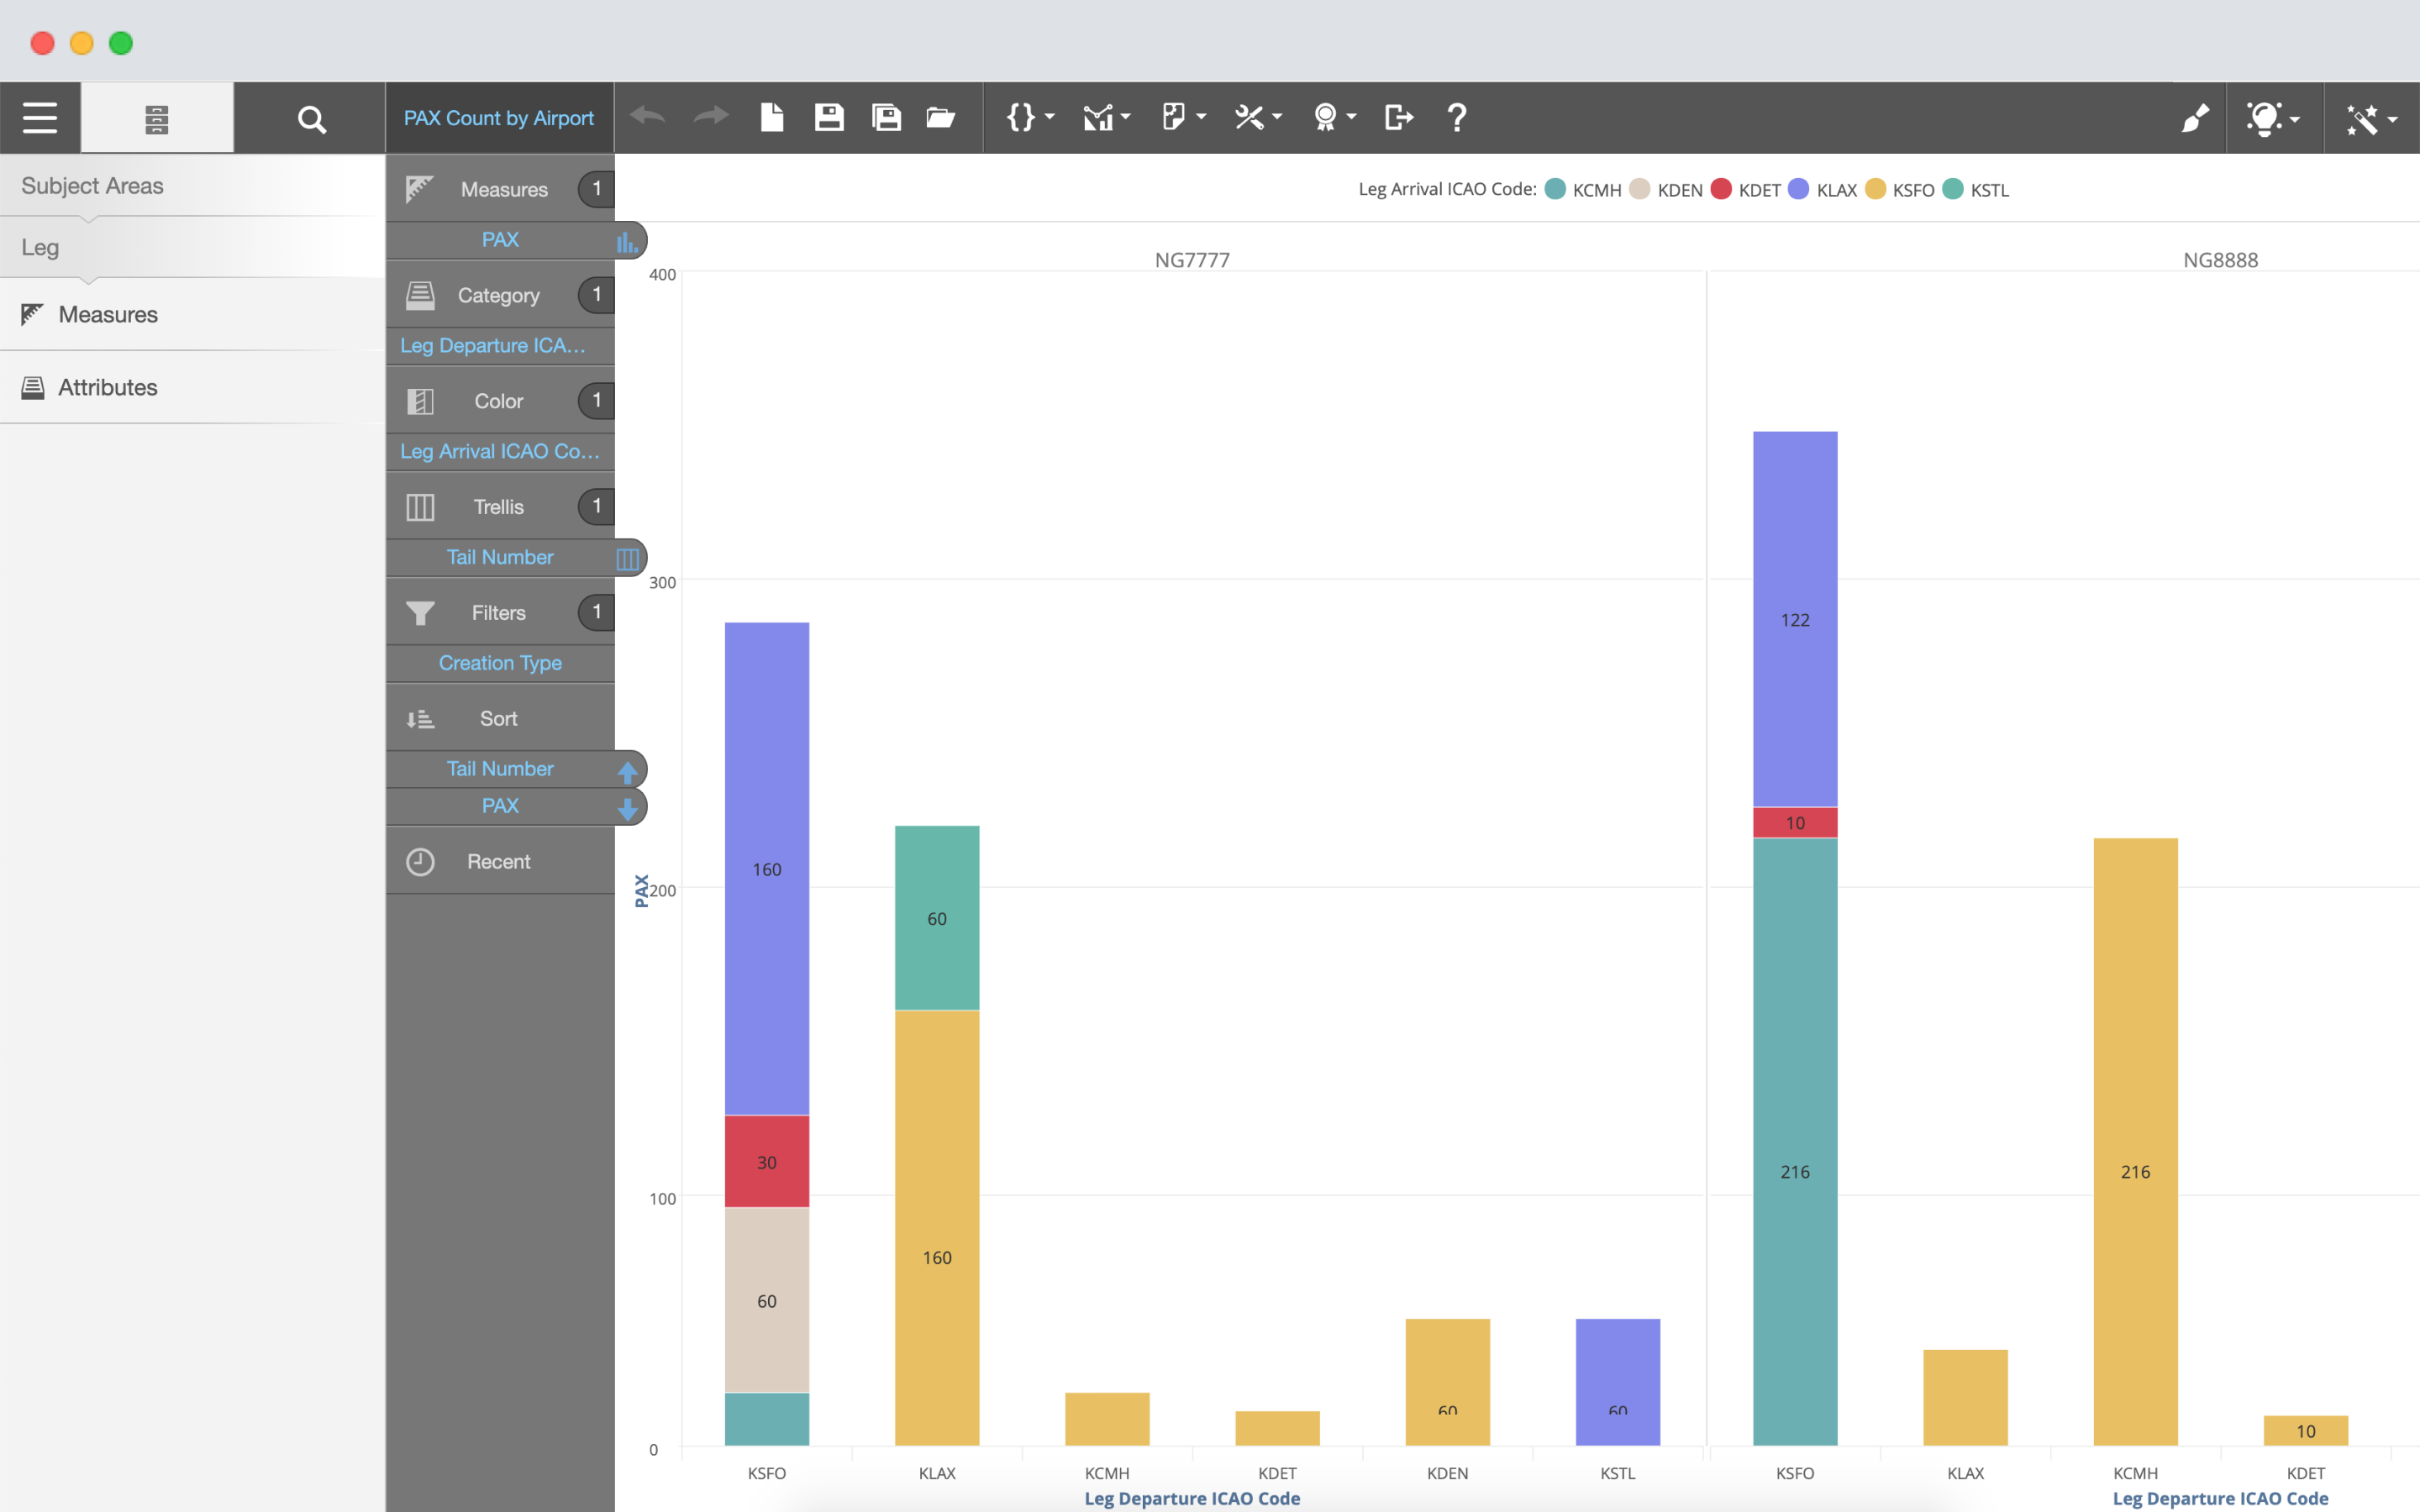Open the annotation note dropdown

[x=1184, y=117]
